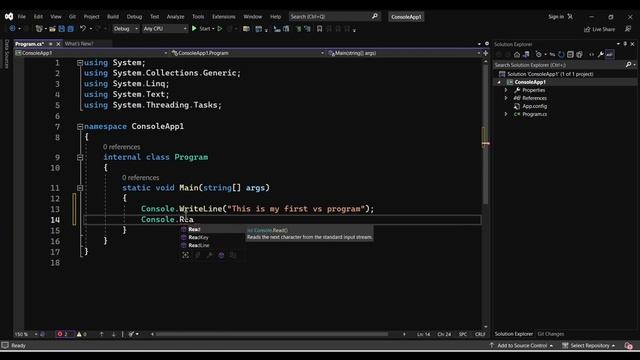Click split editor plus icon

(x=485, y=53)
